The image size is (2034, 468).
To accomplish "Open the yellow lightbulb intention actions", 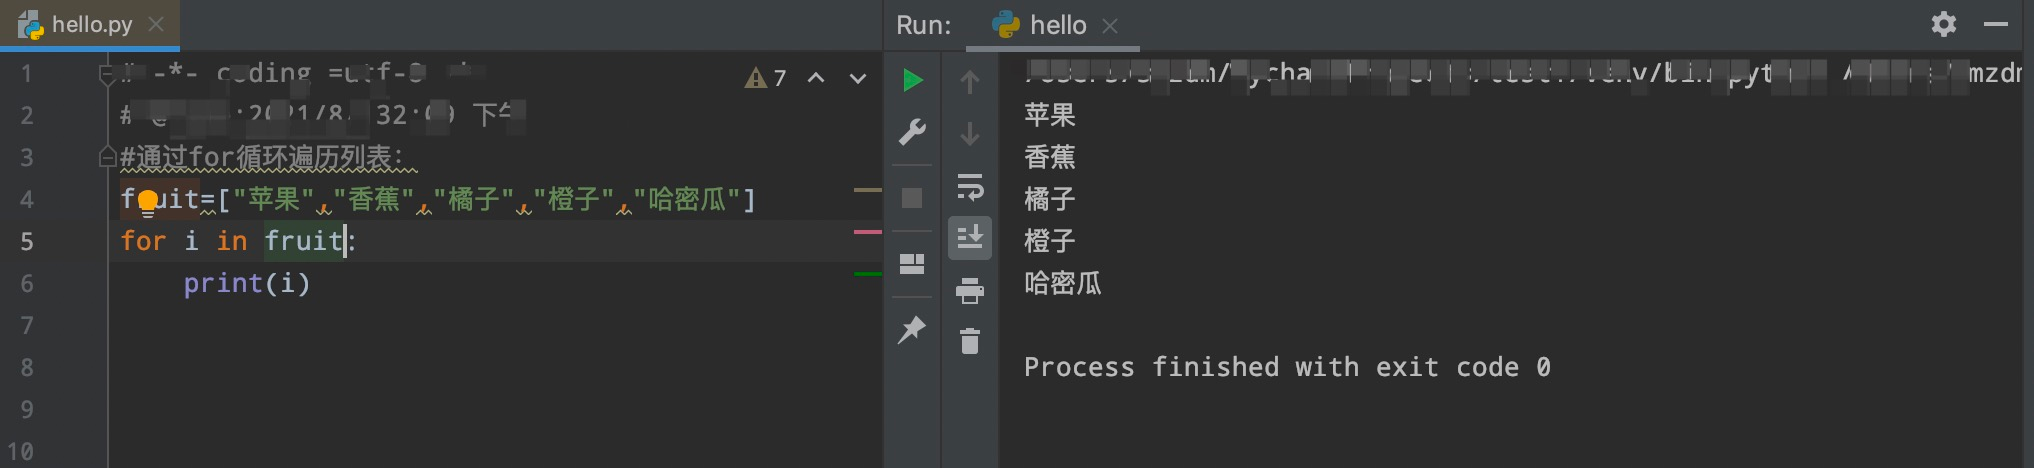I will pyautogui.click(x=148, y=201).
